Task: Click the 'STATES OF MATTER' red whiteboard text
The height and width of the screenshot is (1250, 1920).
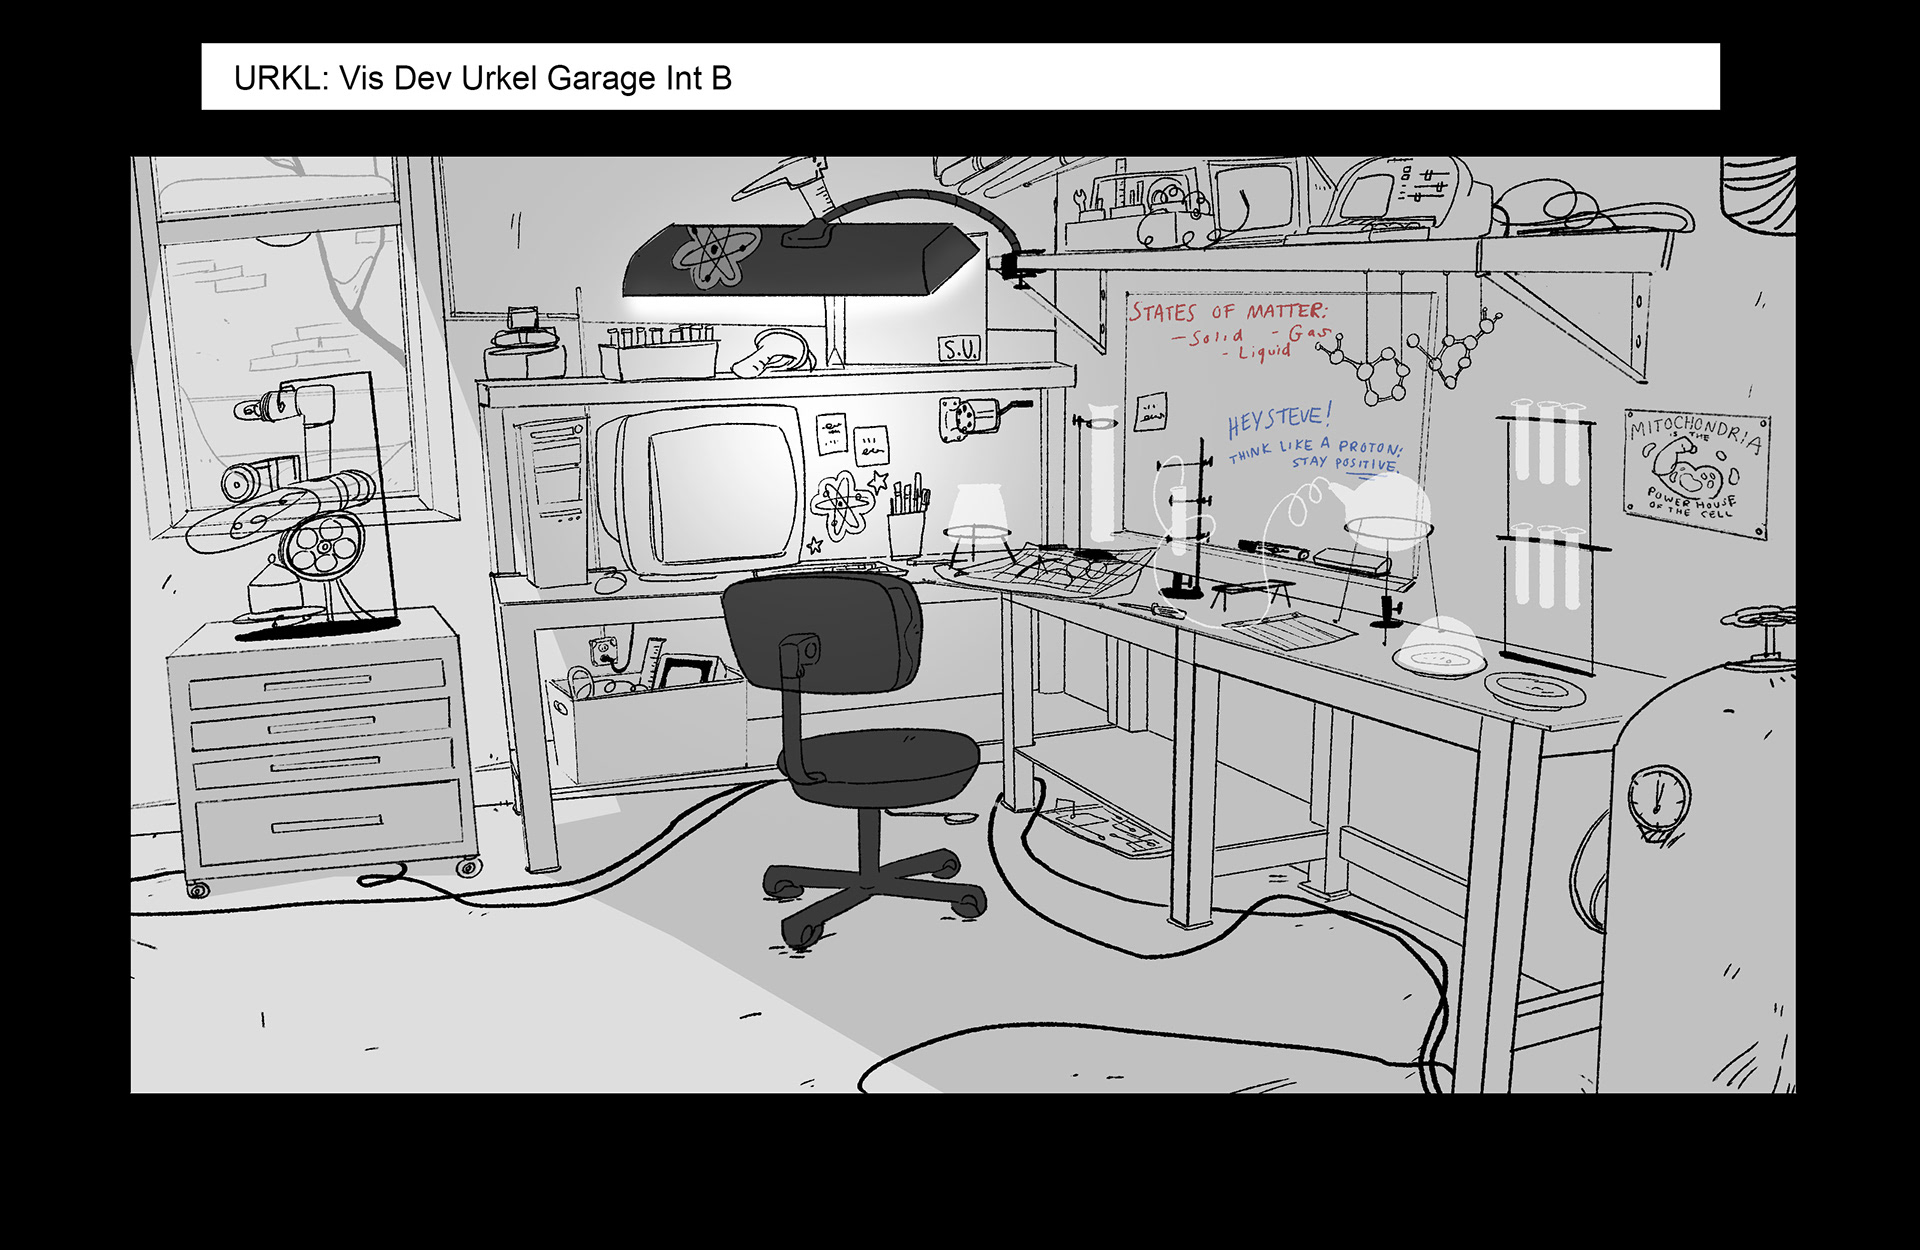Action: [x=1227, y=311]
